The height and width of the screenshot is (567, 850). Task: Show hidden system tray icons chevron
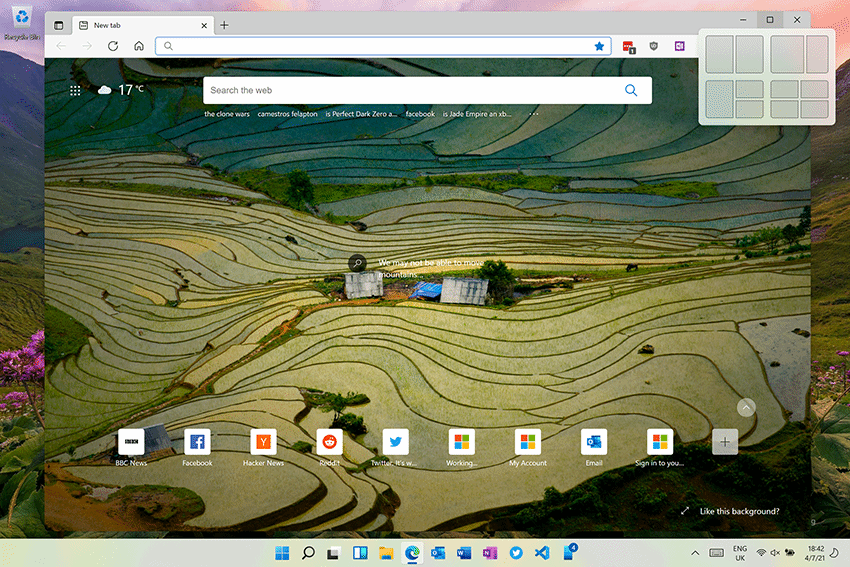[695, 552]
